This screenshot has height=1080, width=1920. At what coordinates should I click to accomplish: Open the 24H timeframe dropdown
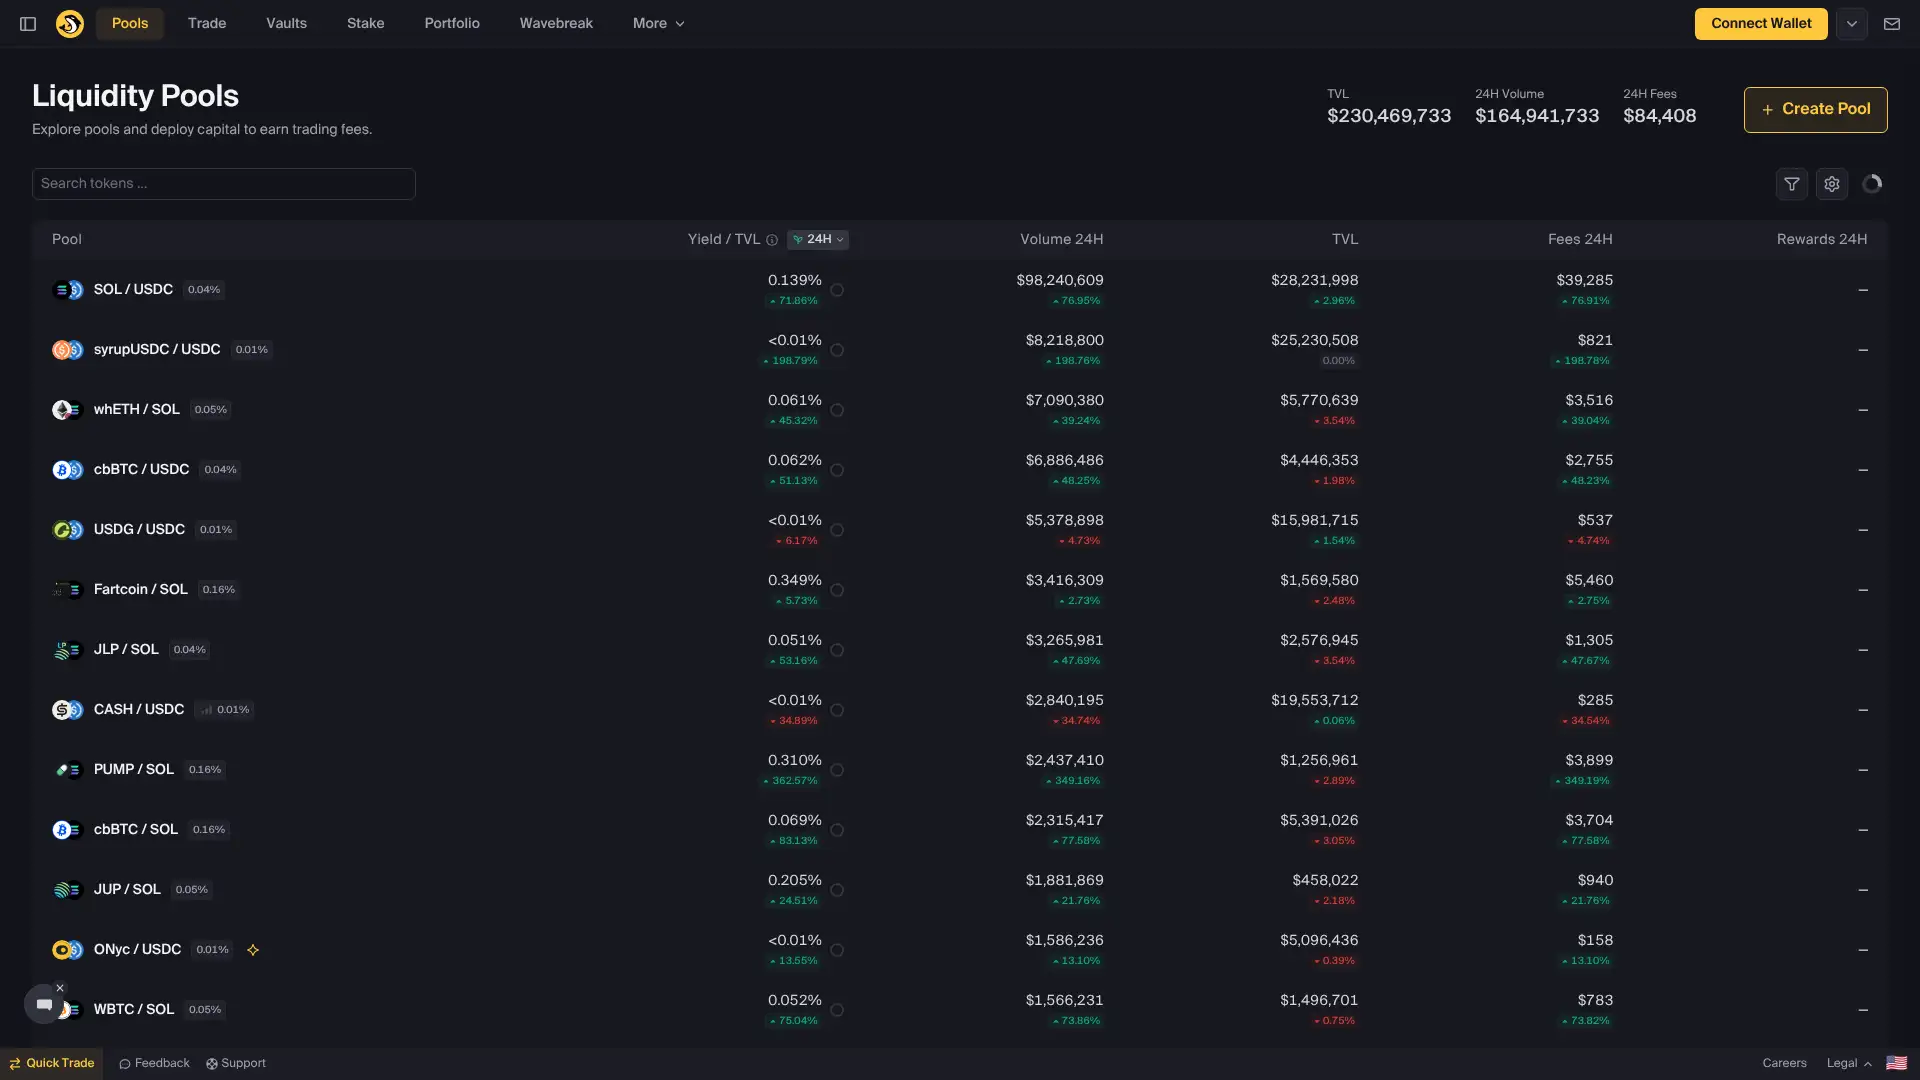[818, 240]
